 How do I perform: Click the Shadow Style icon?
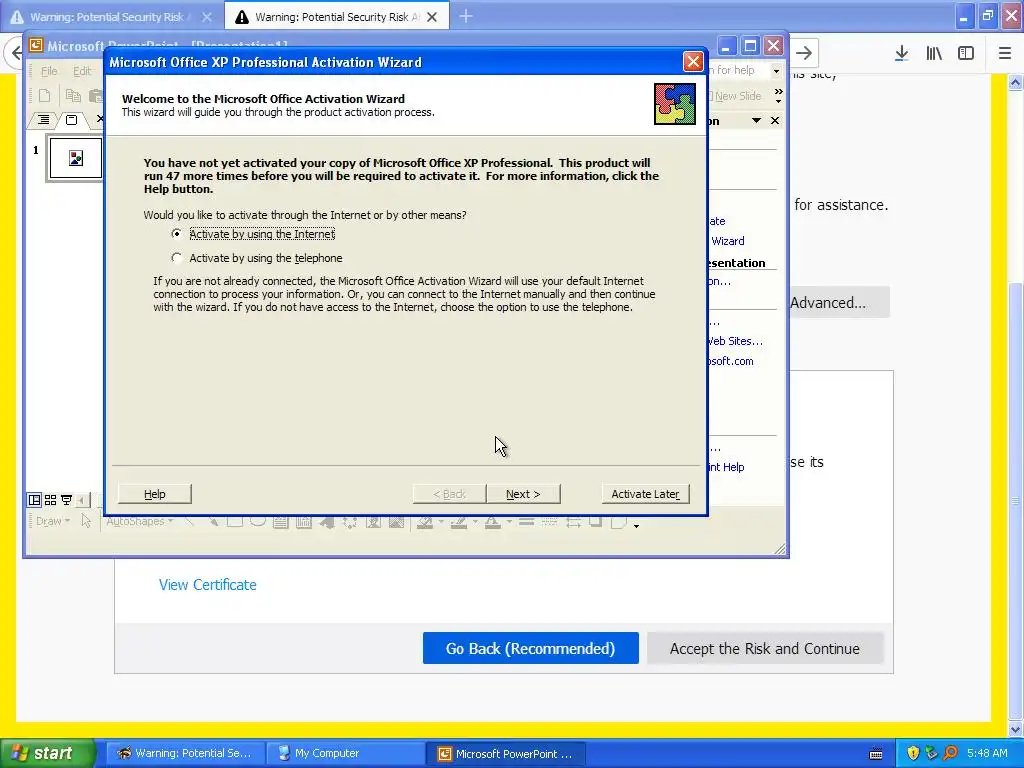(596, 521)
